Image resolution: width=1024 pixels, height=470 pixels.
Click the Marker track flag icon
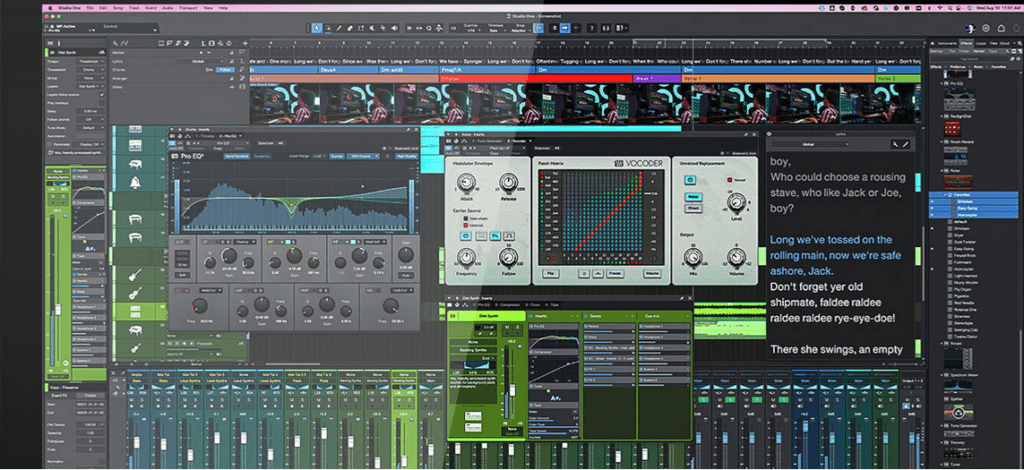pos(242,53)
